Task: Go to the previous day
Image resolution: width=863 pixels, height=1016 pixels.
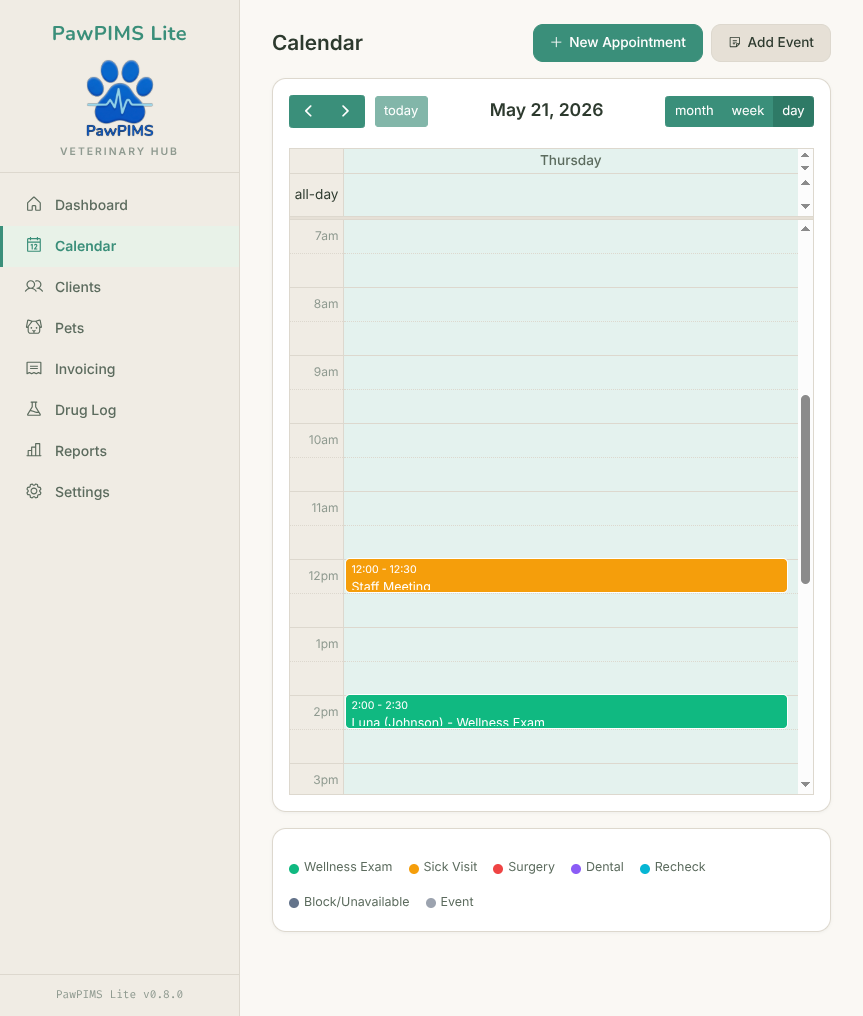Action: click(x=308, y=111)
